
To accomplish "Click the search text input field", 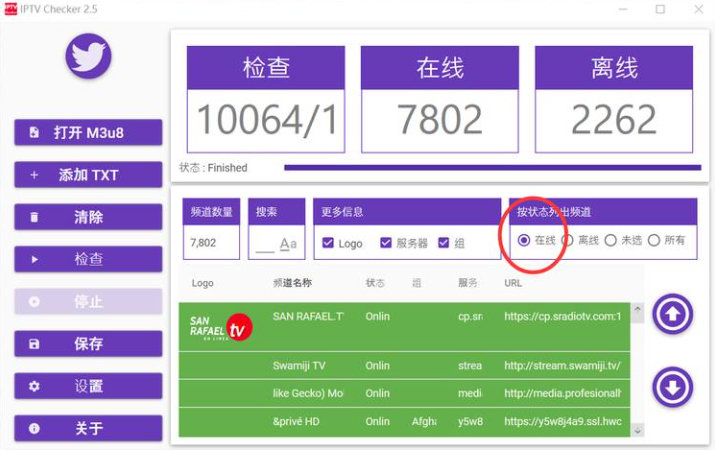I will click(x=265, y=243).
